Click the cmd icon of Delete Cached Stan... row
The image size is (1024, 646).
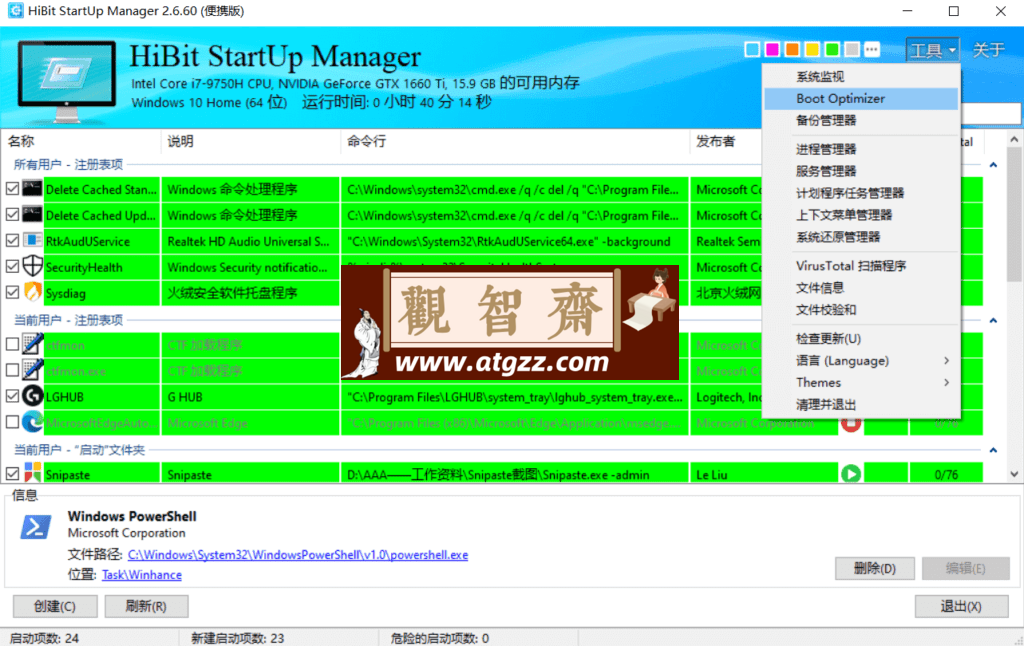pos(32,189)
